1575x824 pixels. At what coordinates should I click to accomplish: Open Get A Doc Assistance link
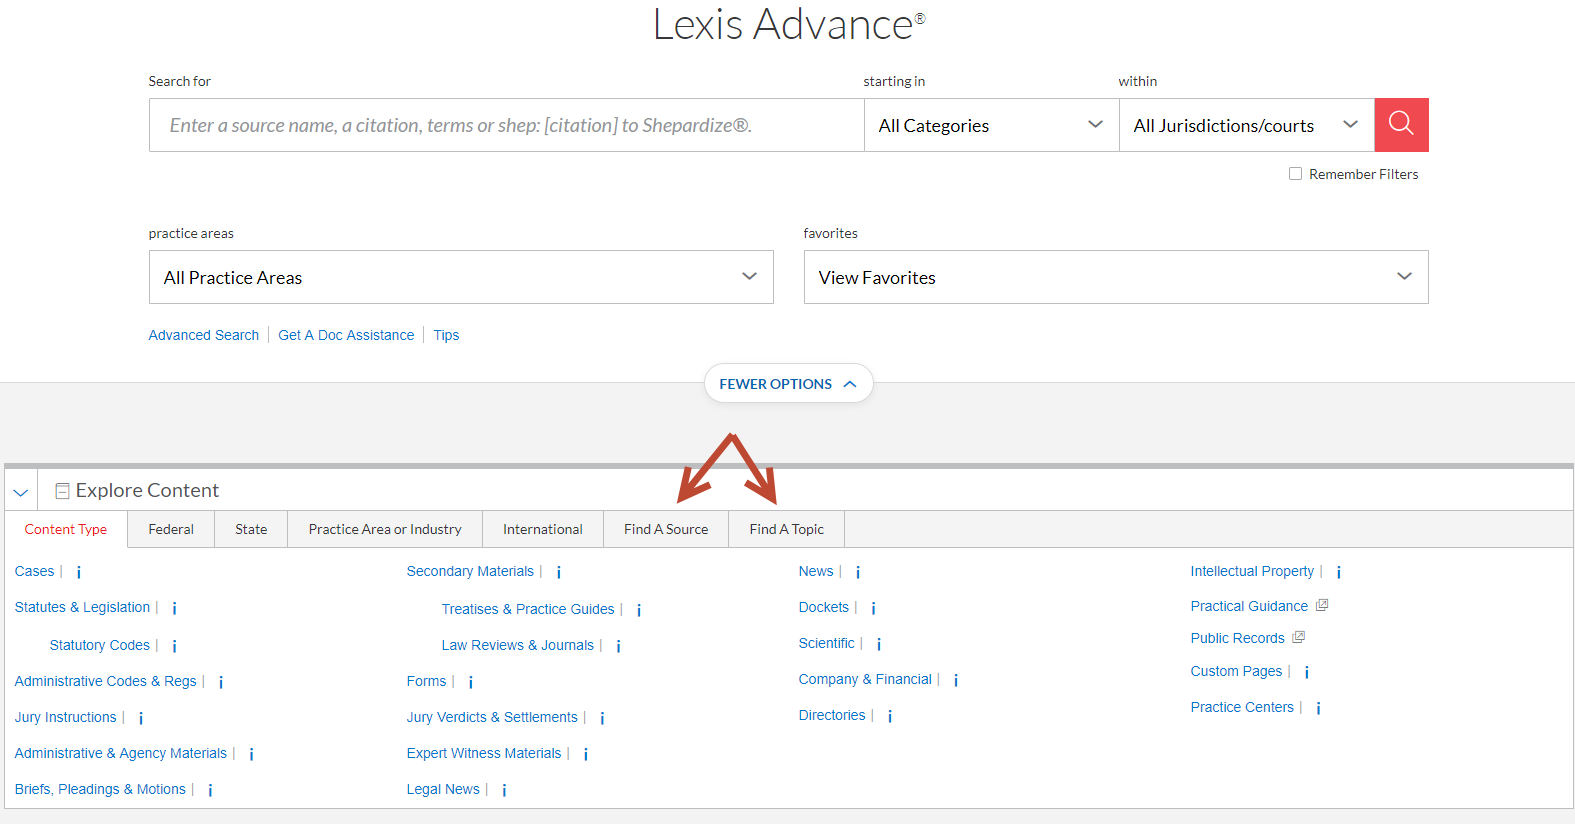coord(346,335)
